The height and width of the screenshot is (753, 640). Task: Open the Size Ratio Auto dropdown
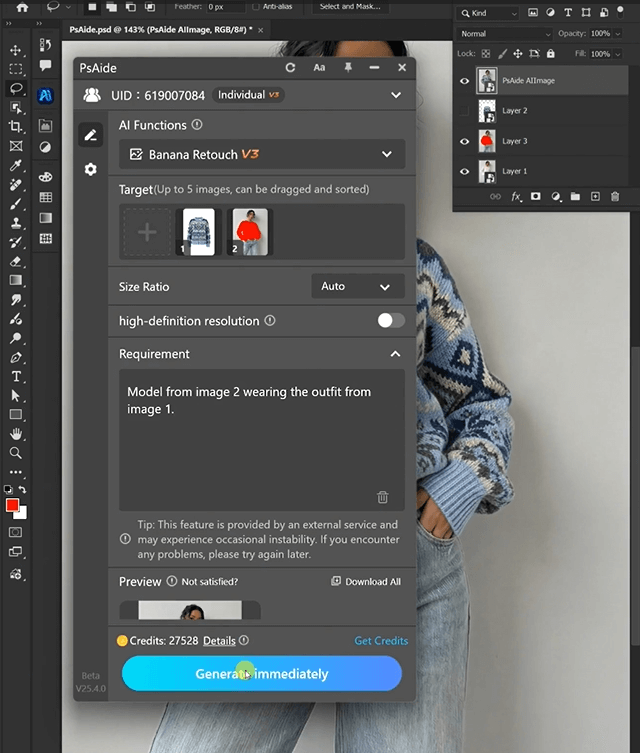pyautogui.click(x=358, y=286)
